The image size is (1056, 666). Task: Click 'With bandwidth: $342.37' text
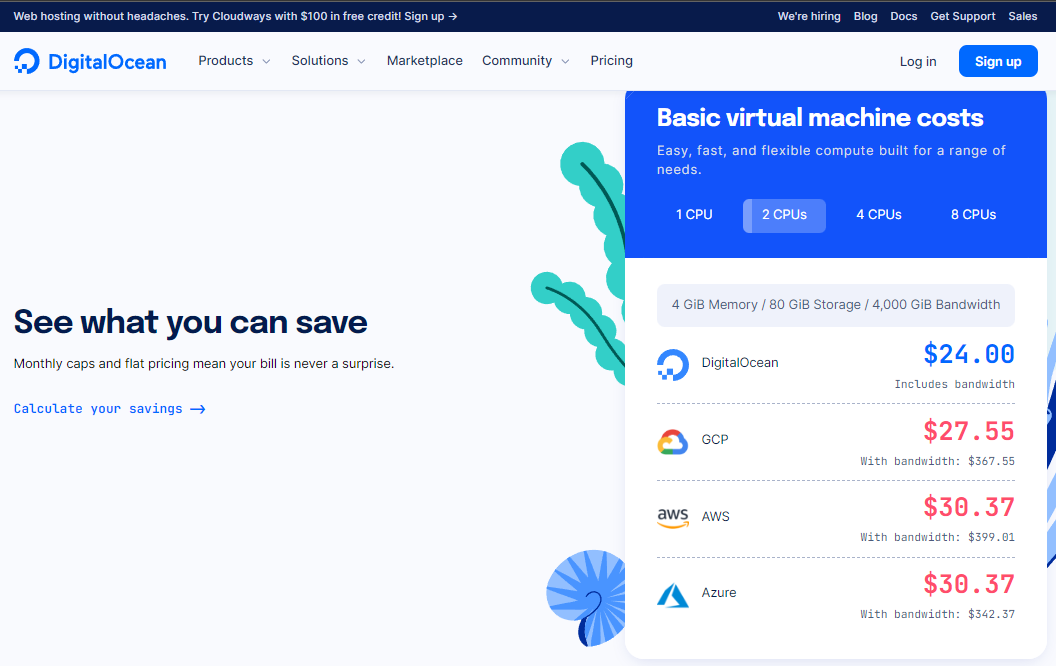point(937,614)
